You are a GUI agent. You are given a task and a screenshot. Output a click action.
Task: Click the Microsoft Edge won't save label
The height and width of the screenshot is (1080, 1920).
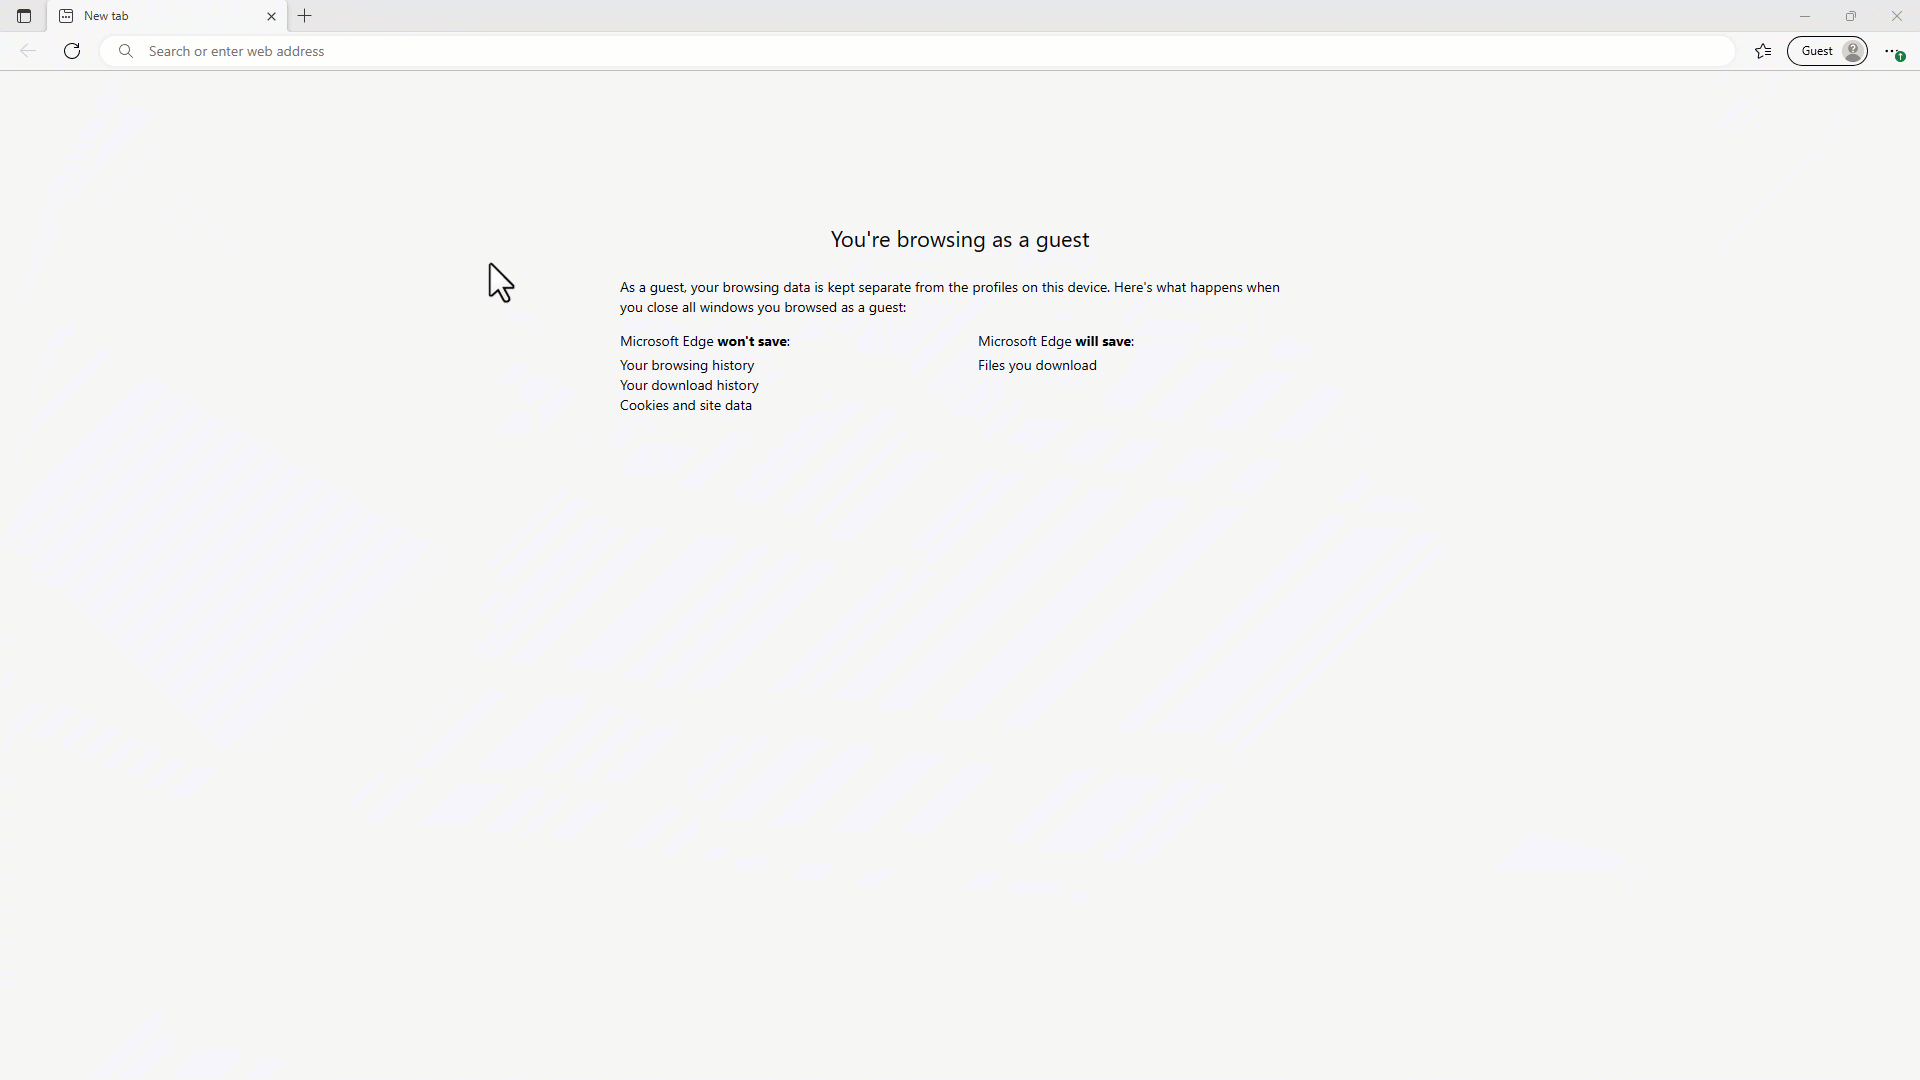pos(705,342)
